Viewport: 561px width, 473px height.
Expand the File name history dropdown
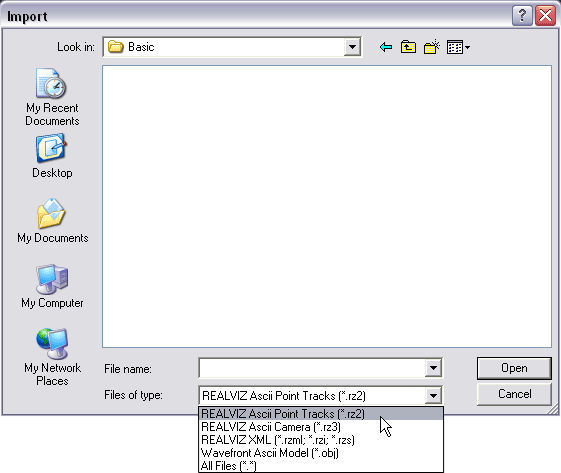pos(433,368)
